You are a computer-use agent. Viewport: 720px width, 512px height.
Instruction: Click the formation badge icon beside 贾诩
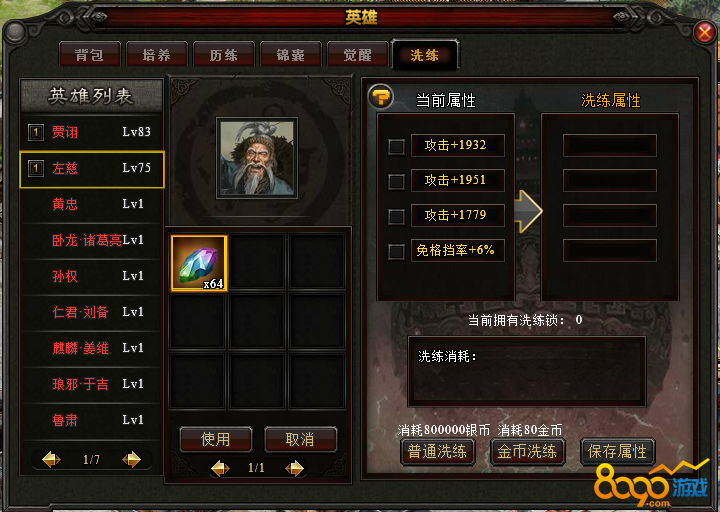point(36,133)
